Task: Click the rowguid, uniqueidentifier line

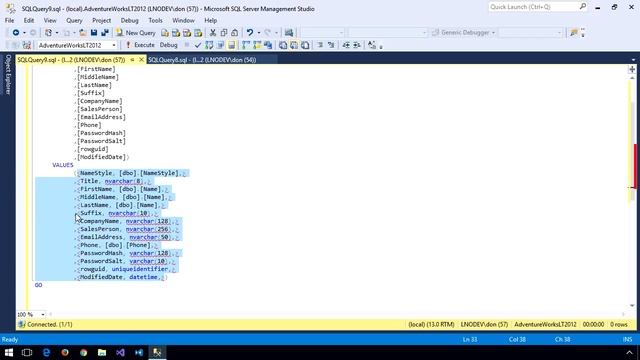Action: pyautogui.click(x=126, y=269)
